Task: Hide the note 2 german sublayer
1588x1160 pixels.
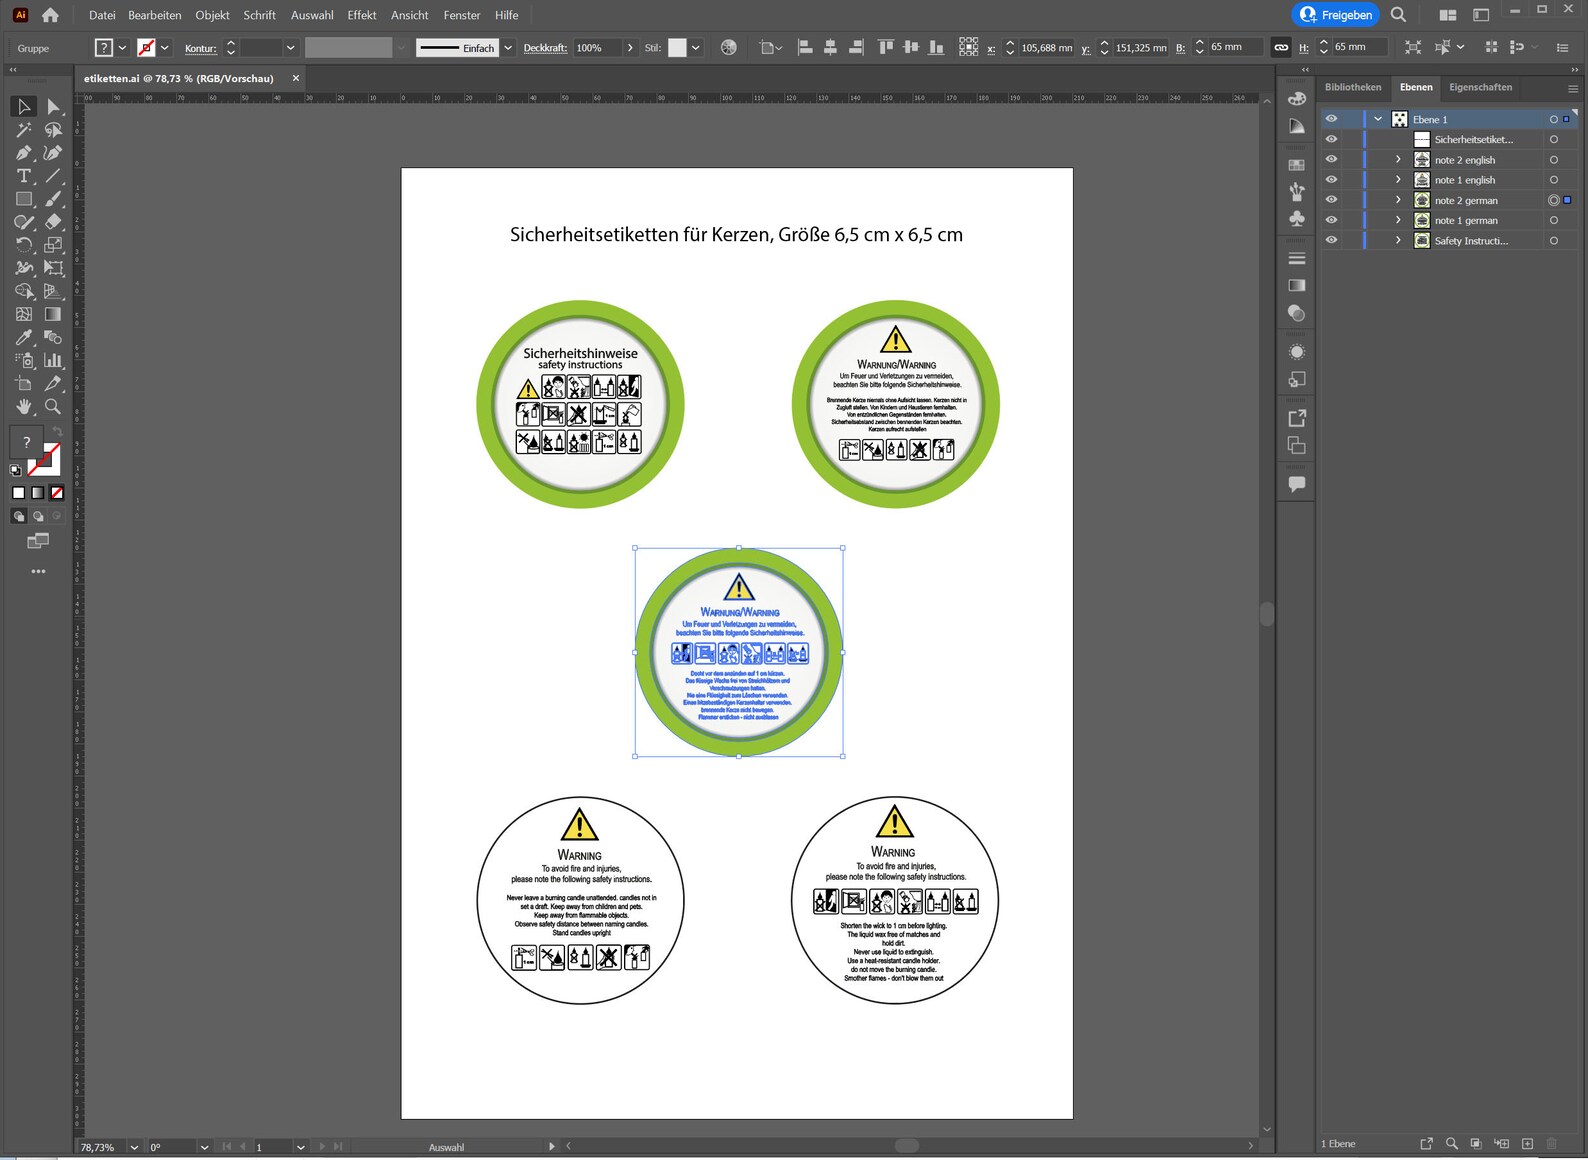Action: point(1331,200)
